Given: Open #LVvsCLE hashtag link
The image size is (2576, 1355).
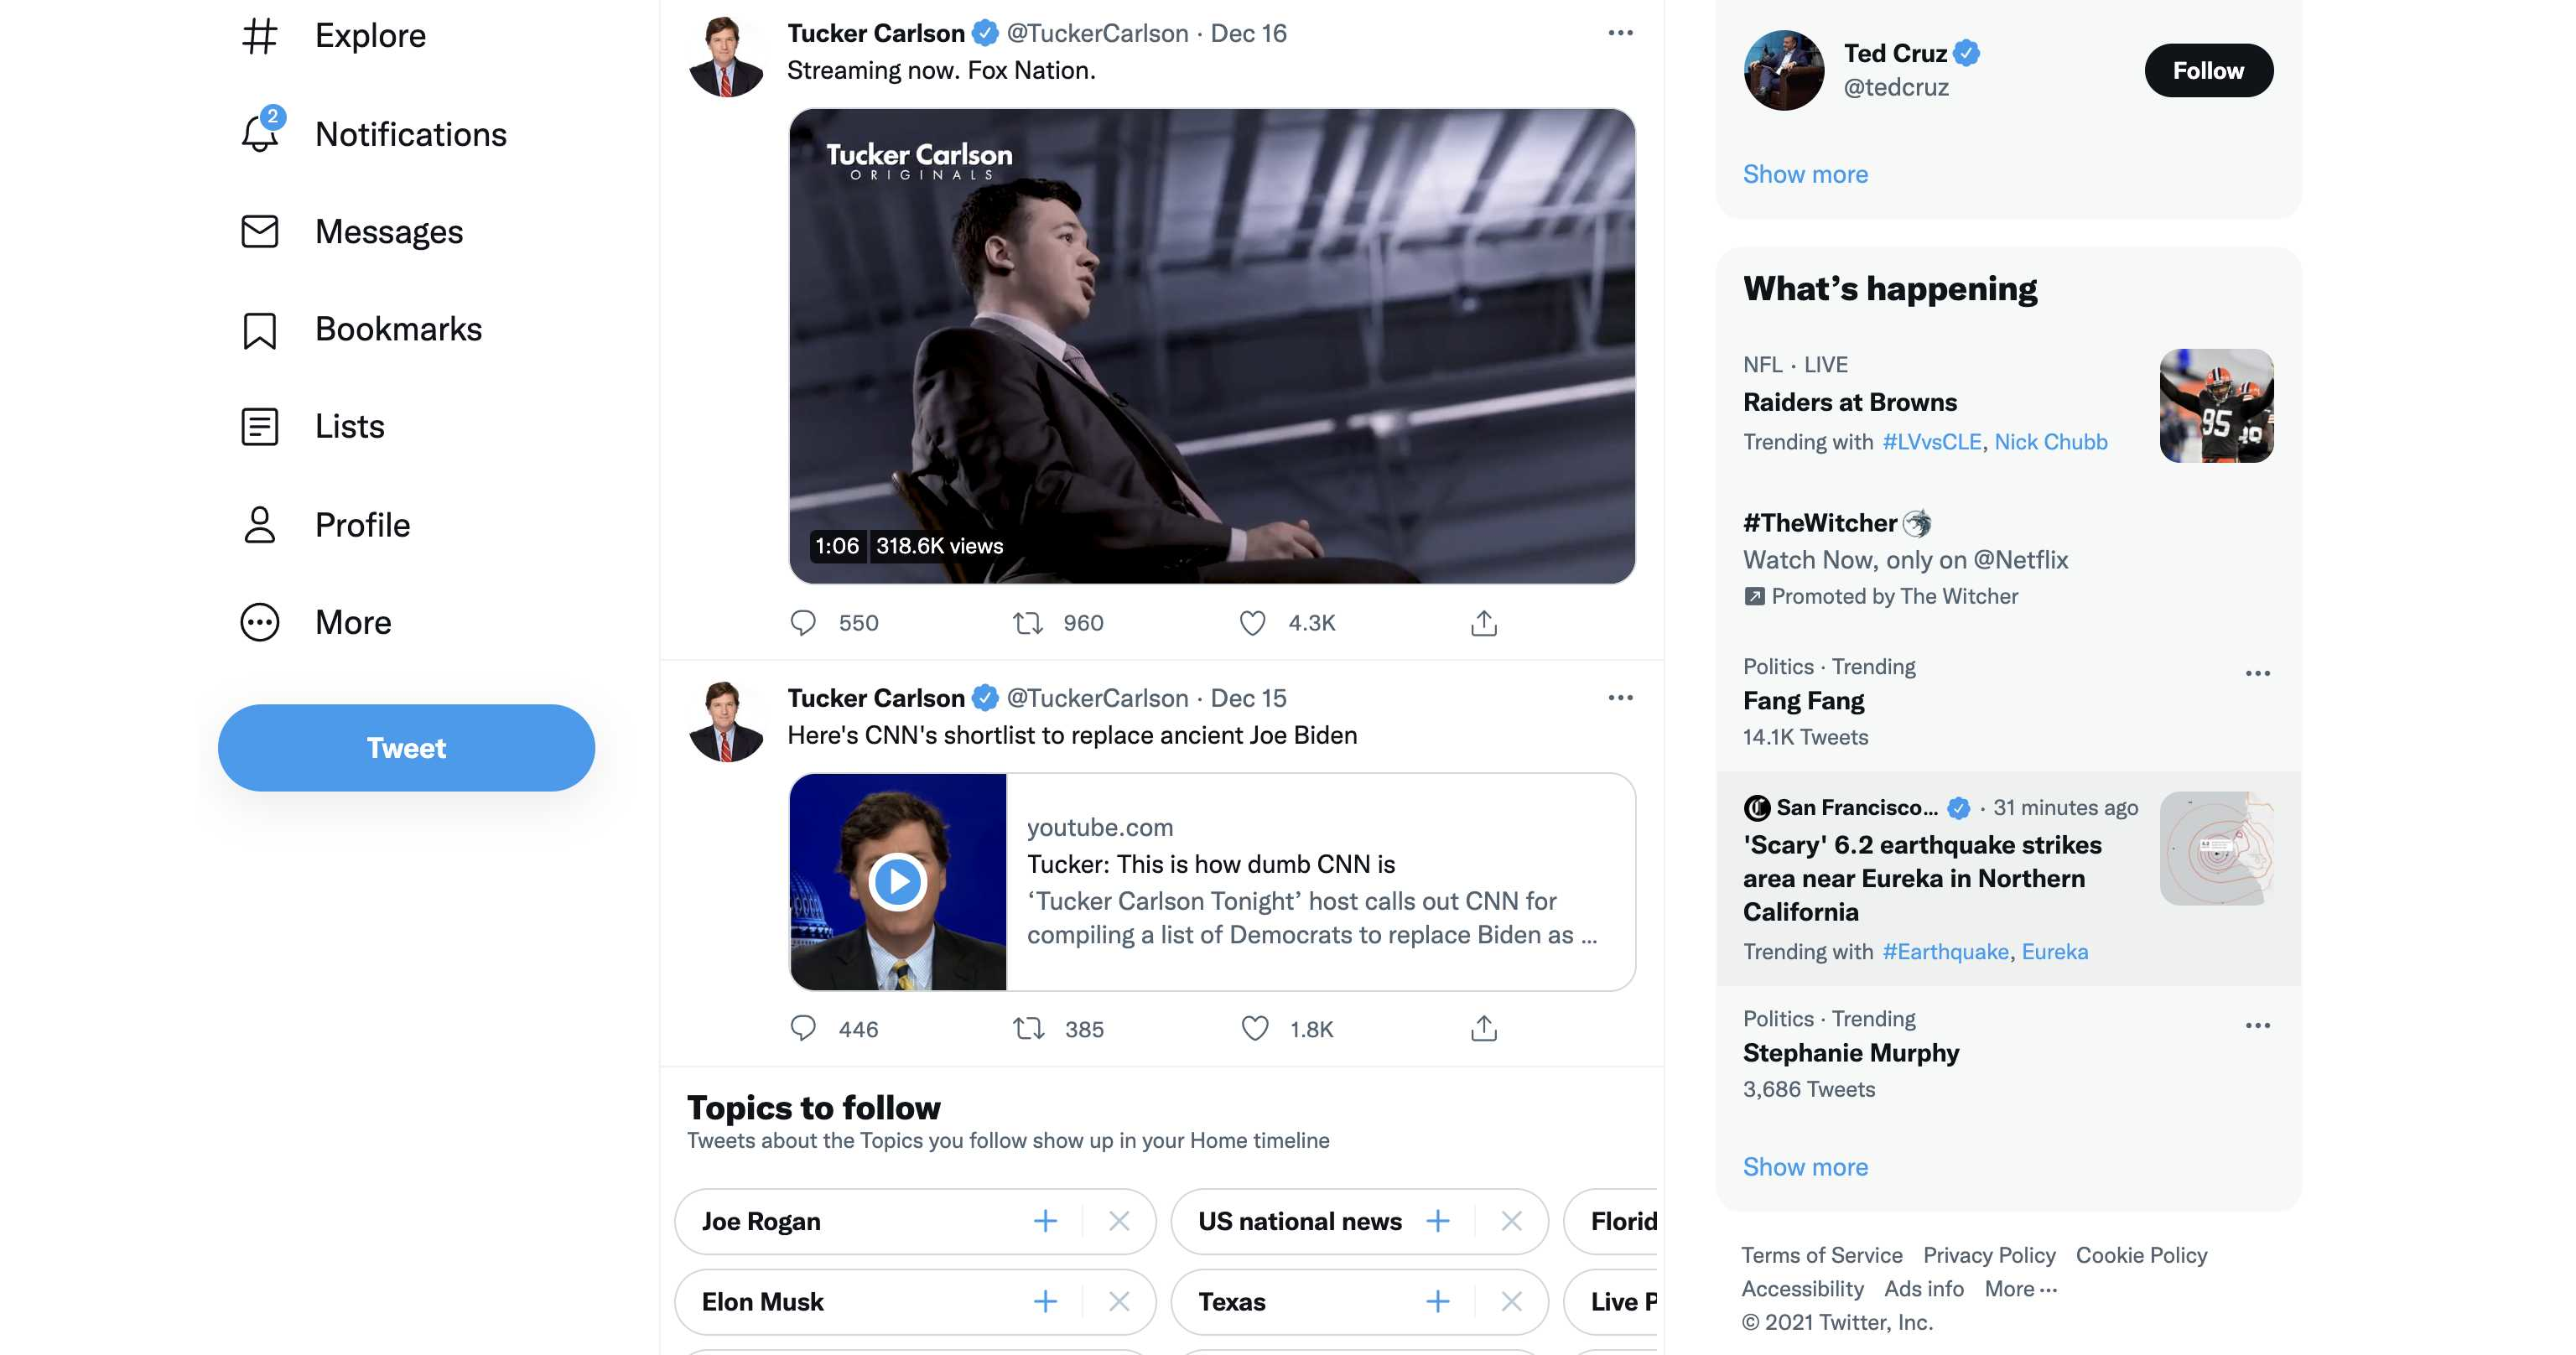Looking at the screenshot, I should (x=1931, y=442).
